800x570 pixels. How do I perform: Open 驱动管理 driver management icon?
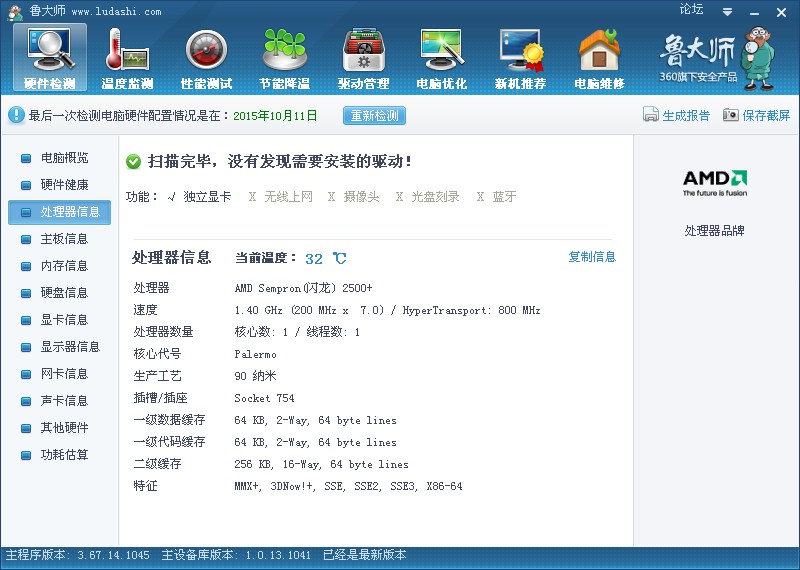point(363,58)
